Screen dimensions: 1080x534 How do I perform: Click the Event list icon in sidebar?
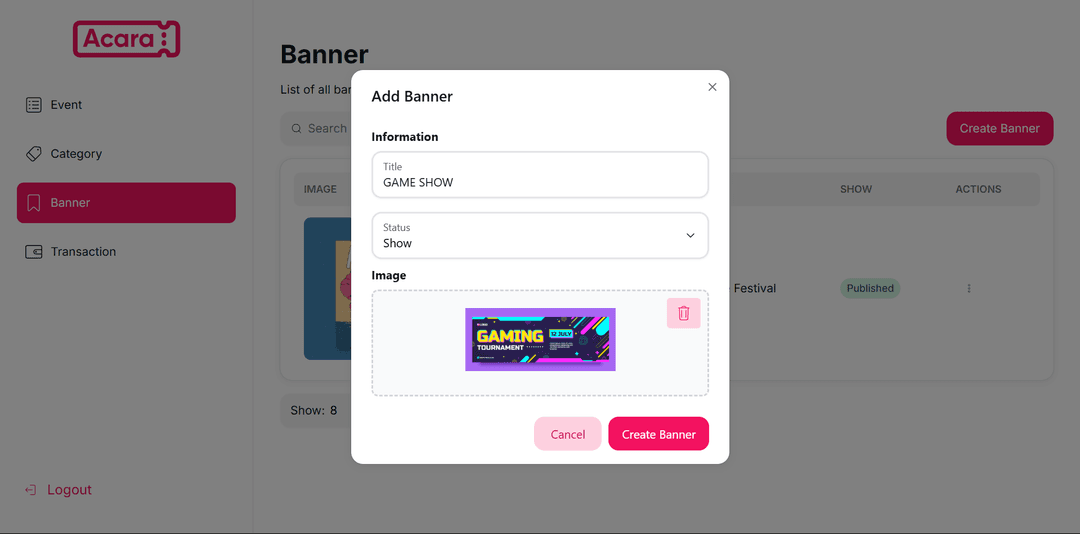point(33,105)
